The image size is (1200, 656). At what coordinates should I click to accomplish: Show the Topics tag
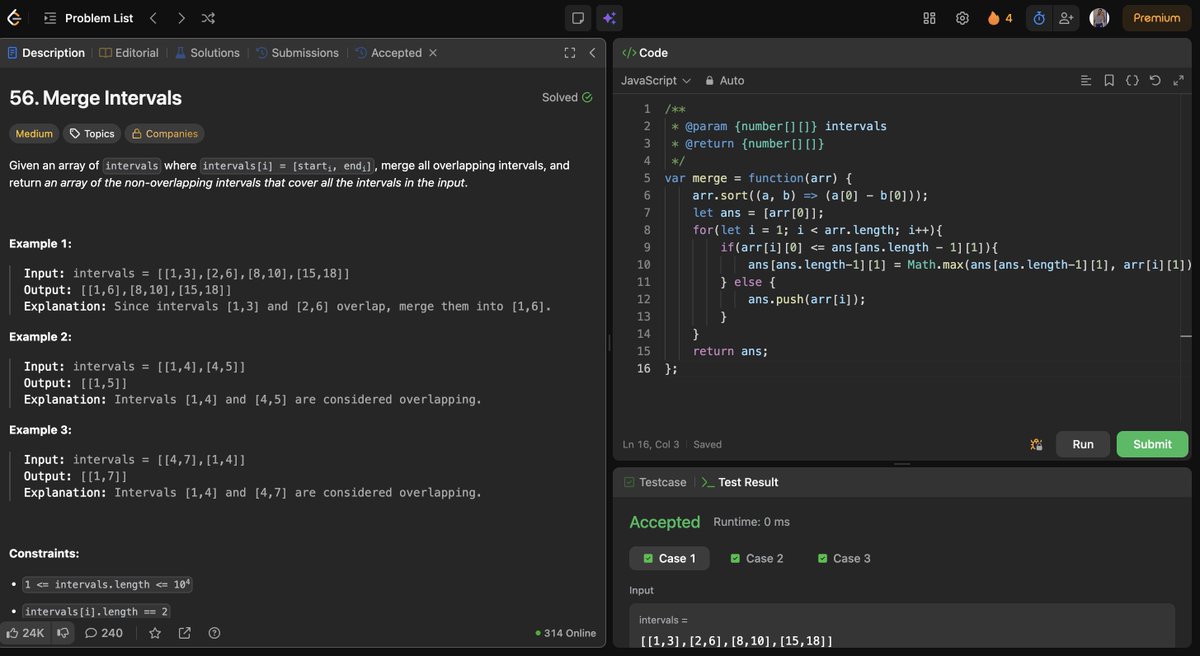coord(92,133)
